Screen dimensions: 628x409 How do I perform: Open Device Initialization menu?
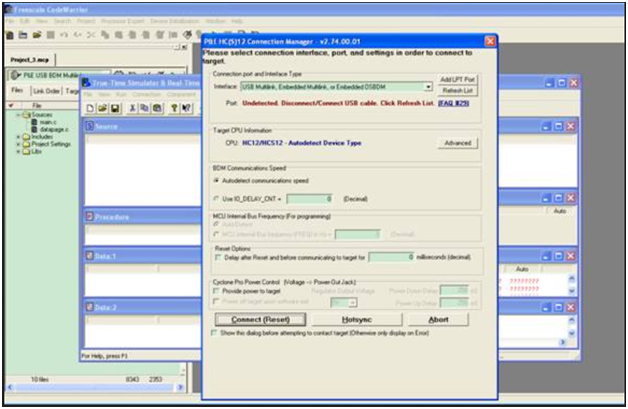tap(175, 21)
